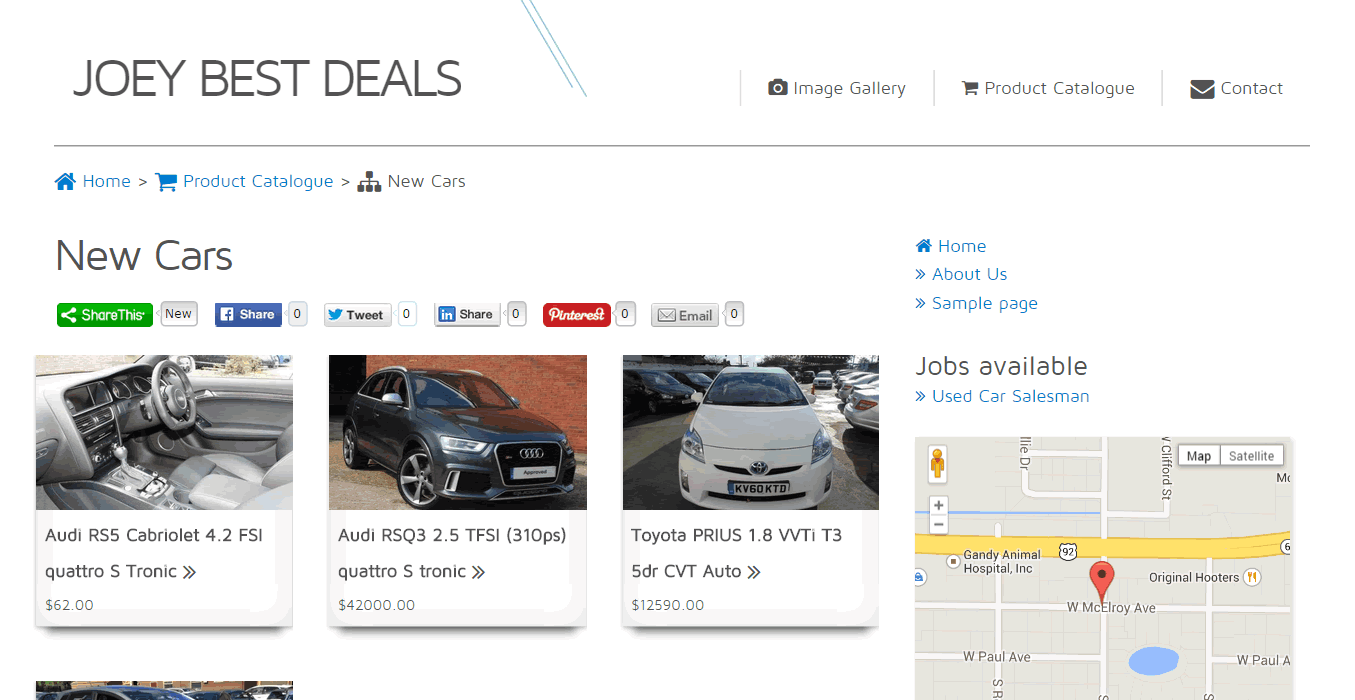Click the W McElroy Ave map label
1355x700 pixels.
point(1111,608)
